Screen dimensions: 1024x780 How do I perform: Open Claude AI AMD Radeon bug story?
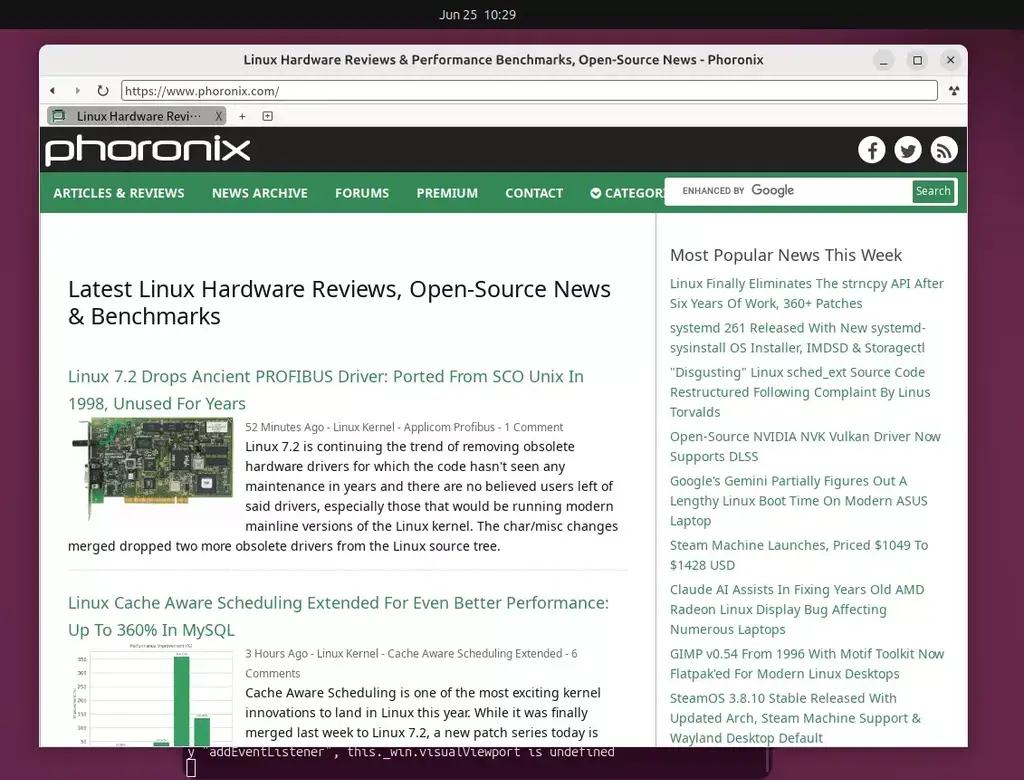[797, 609]
